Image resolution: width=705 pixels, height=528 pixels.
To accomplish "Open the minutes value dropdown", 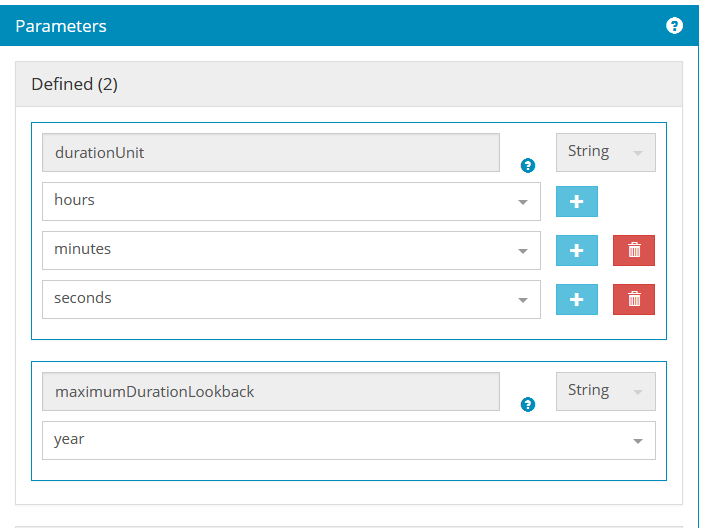I will [x=290, y=250].
